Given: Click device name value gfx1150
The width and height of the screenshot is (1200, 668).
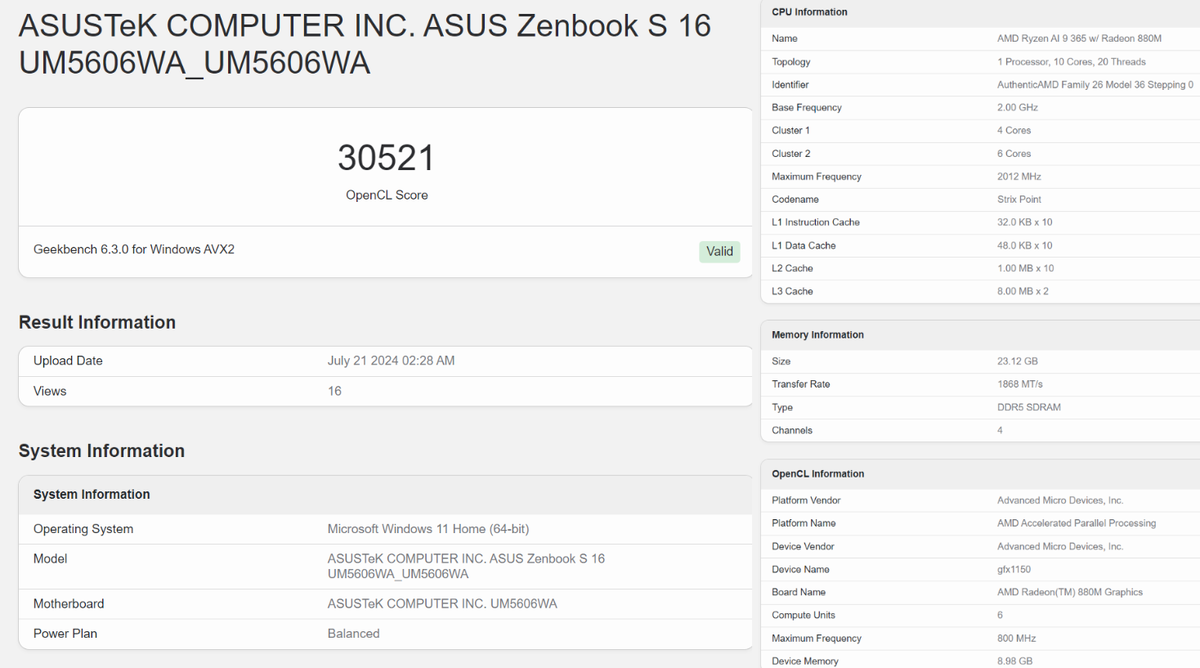Looking at the screenshot, I should 1015,569.
